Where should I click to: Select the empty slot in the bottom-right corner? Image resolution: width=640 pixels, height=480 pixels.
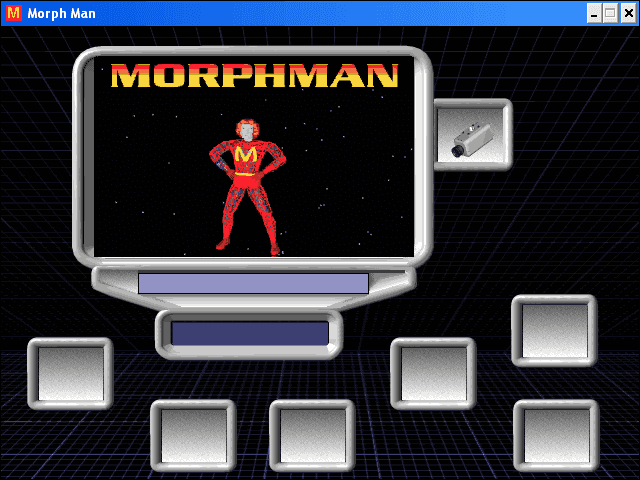pos(556,436)
